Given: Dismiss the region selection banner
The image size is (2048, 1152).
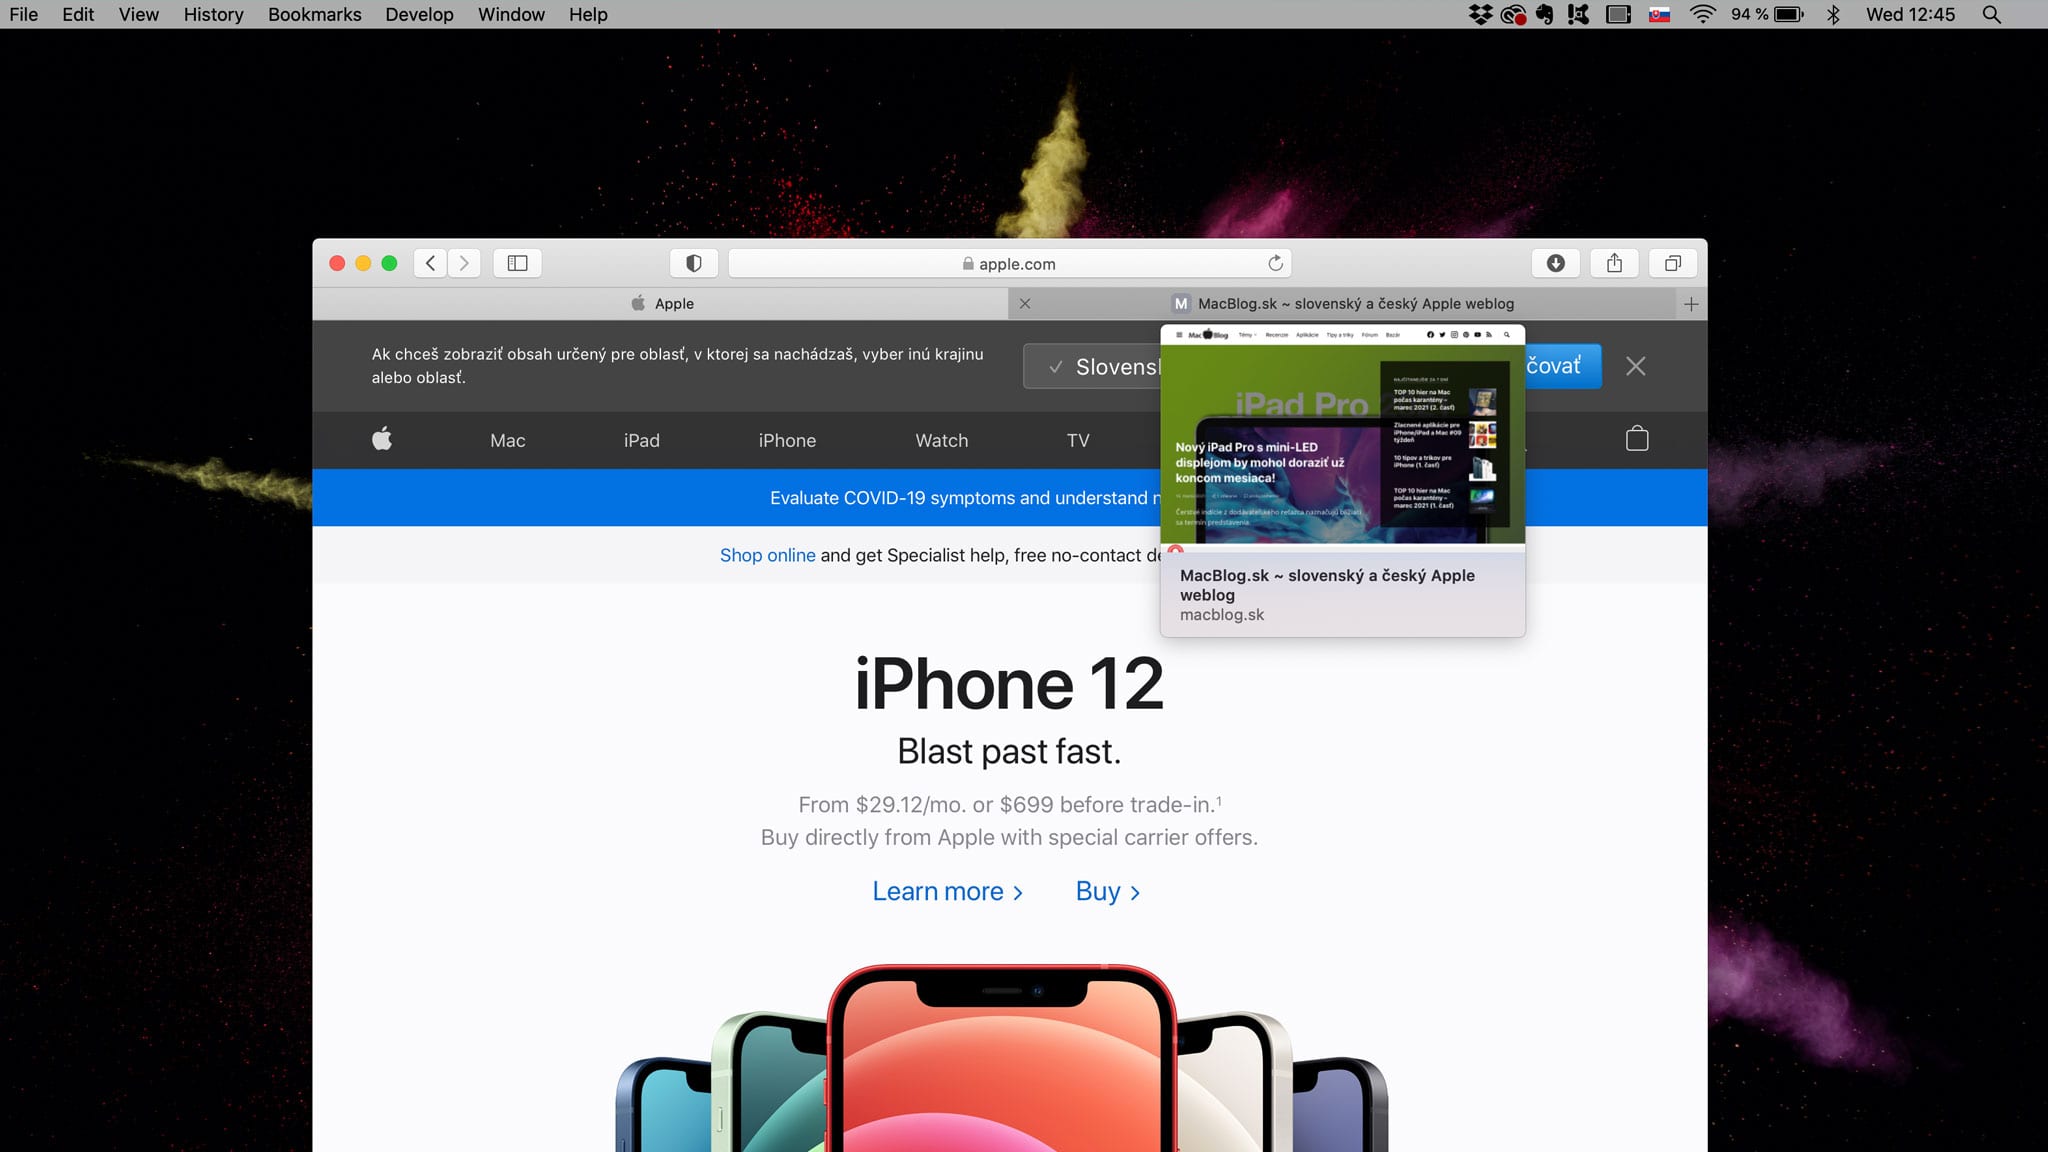Looking at the screenshot, I should tap(1635, 366).
